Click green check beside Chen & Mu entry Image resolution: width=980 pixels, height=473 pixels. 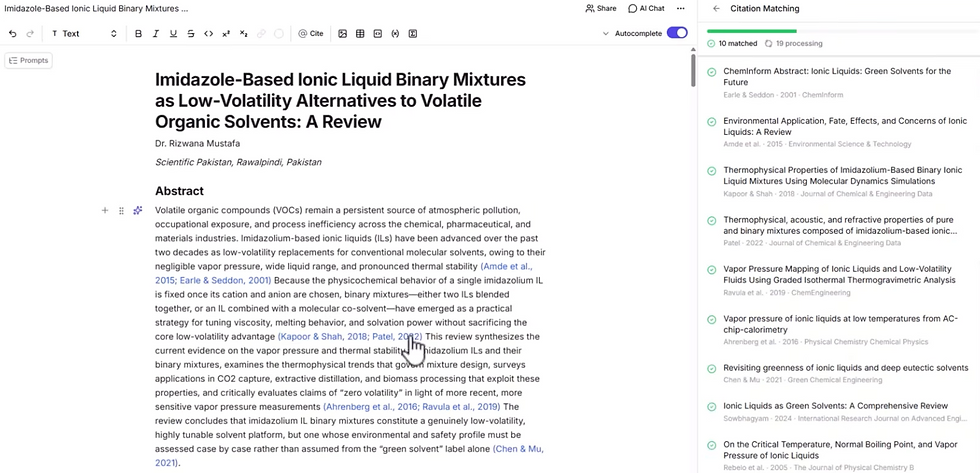click(711, 369)
